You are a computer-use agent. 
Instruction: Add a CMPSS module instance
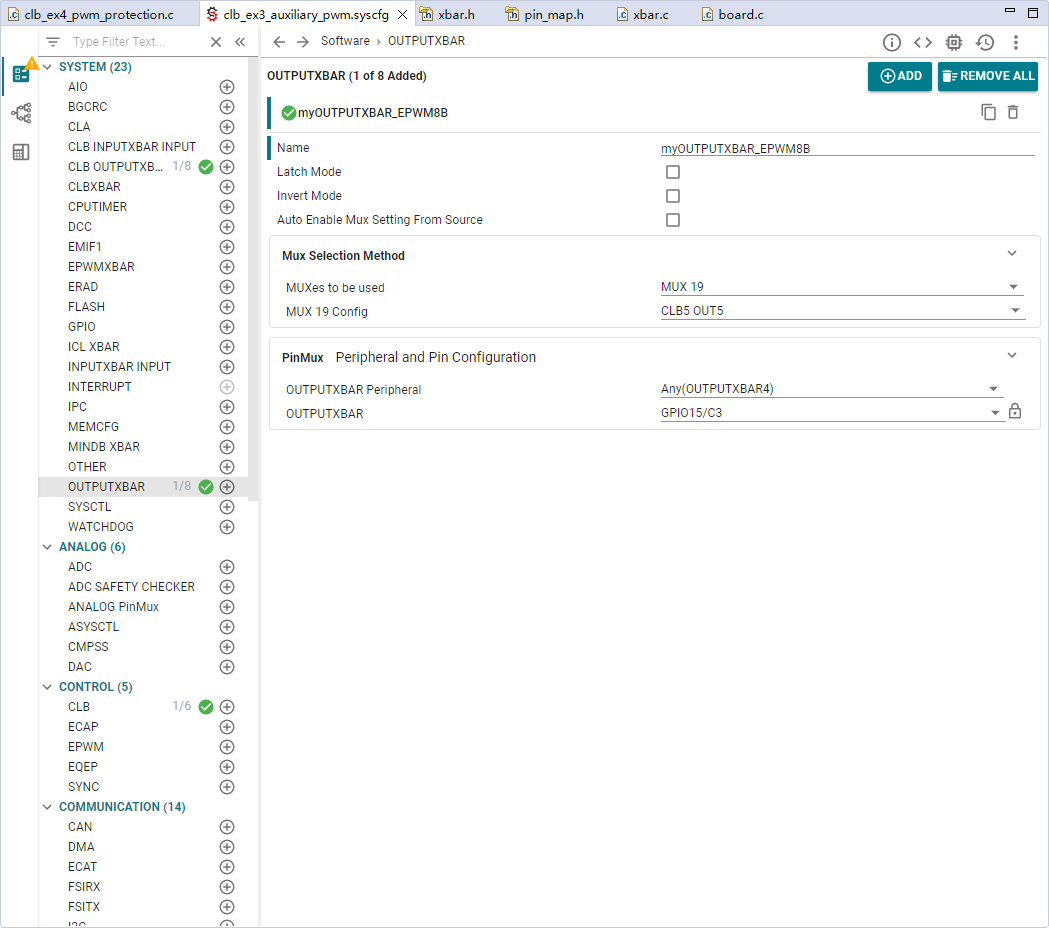(227, 647)
